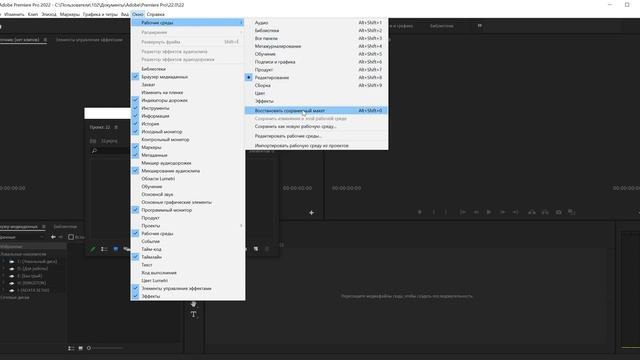The image size is (640, 360).
Task: Add marker in the Program monitor
Action: [x=420, y=212]
